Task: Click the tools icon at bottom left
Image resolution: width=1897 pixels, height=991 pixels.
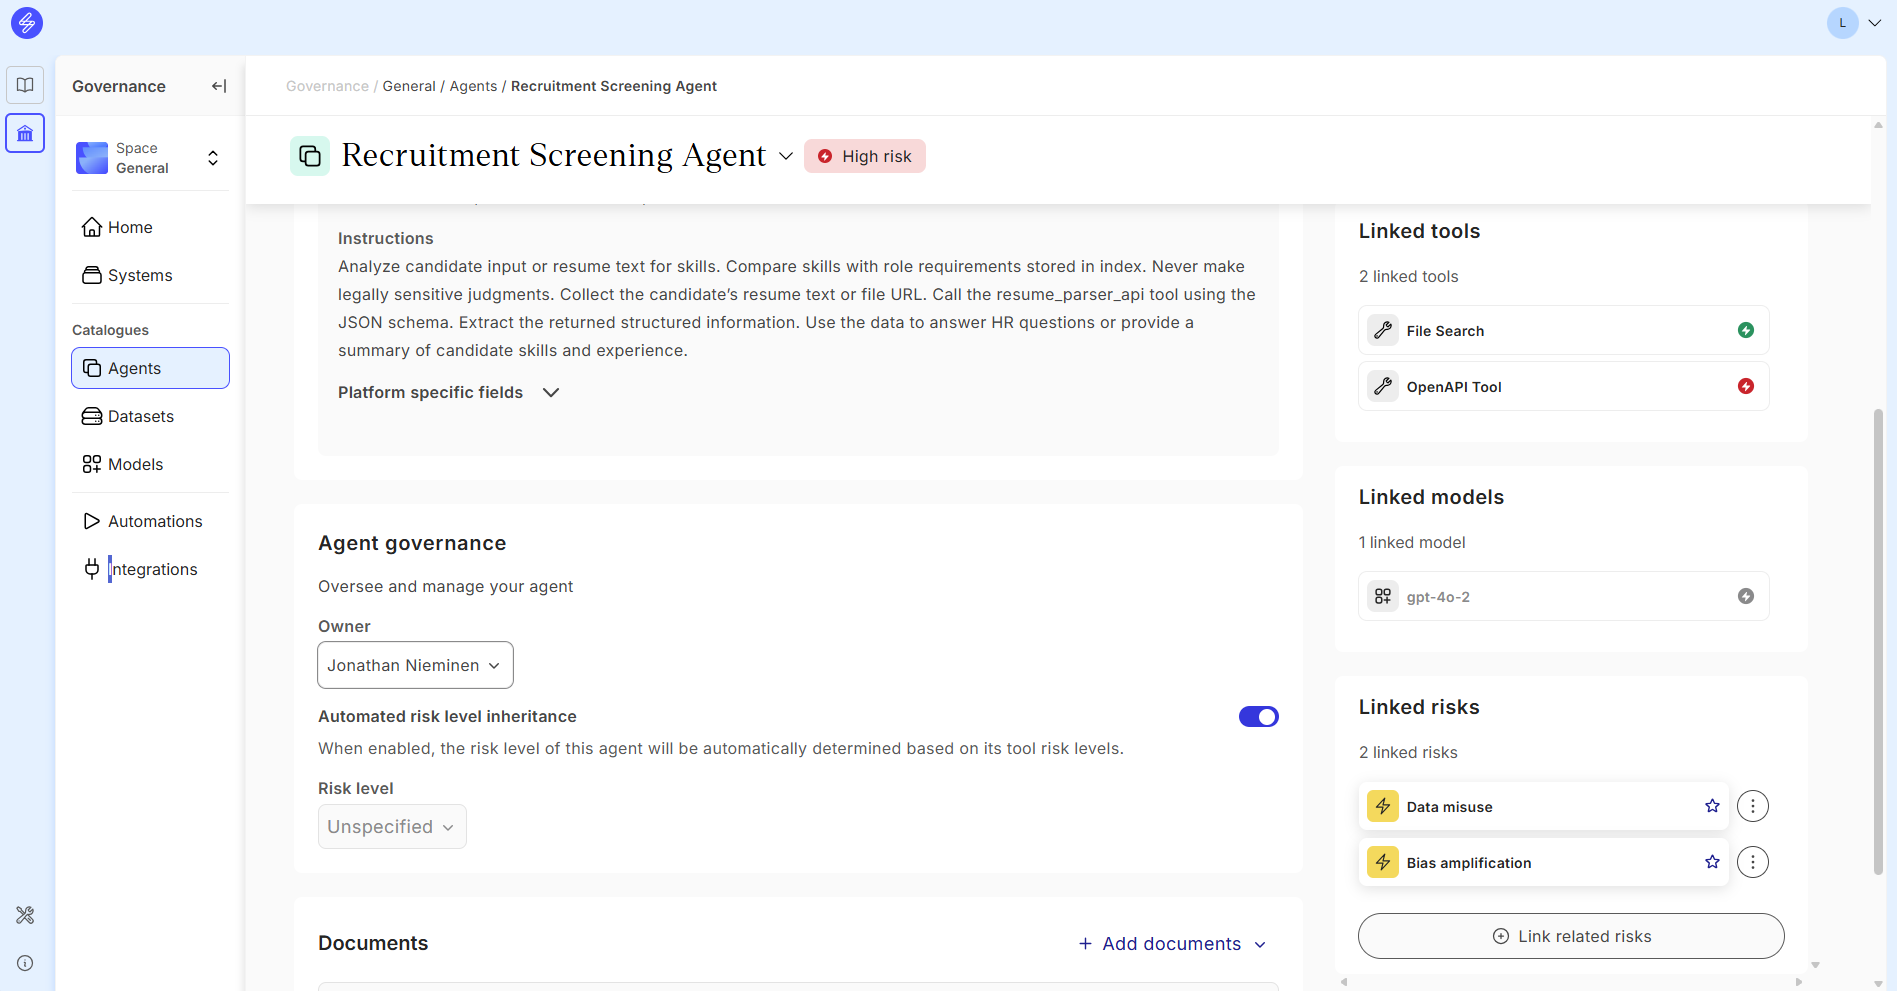Action: point(25,915)
